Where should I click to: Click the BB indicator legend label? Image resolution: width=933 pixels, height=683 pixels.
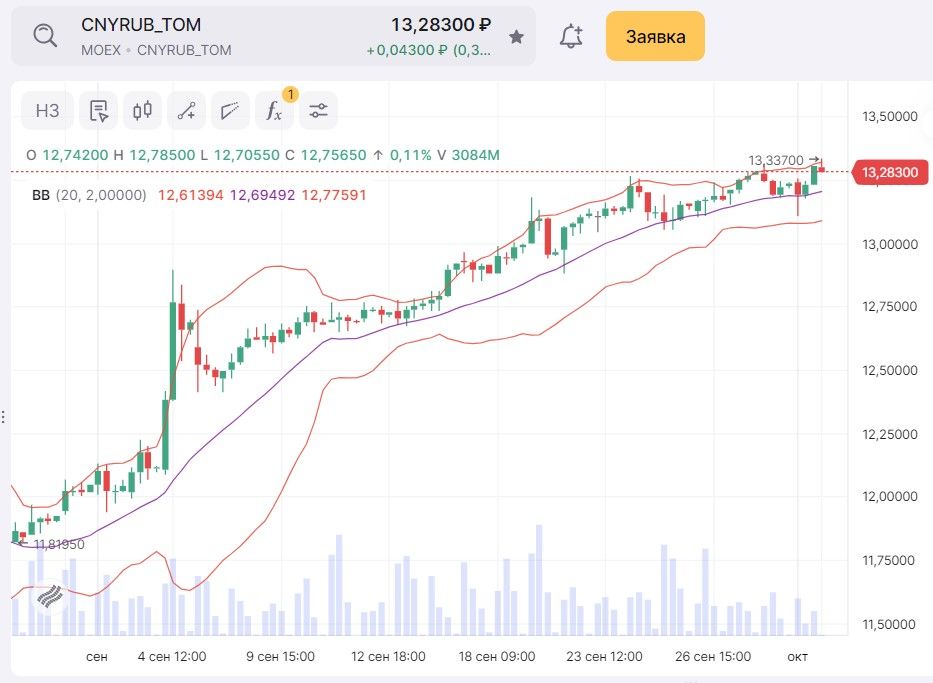point(41,195)
